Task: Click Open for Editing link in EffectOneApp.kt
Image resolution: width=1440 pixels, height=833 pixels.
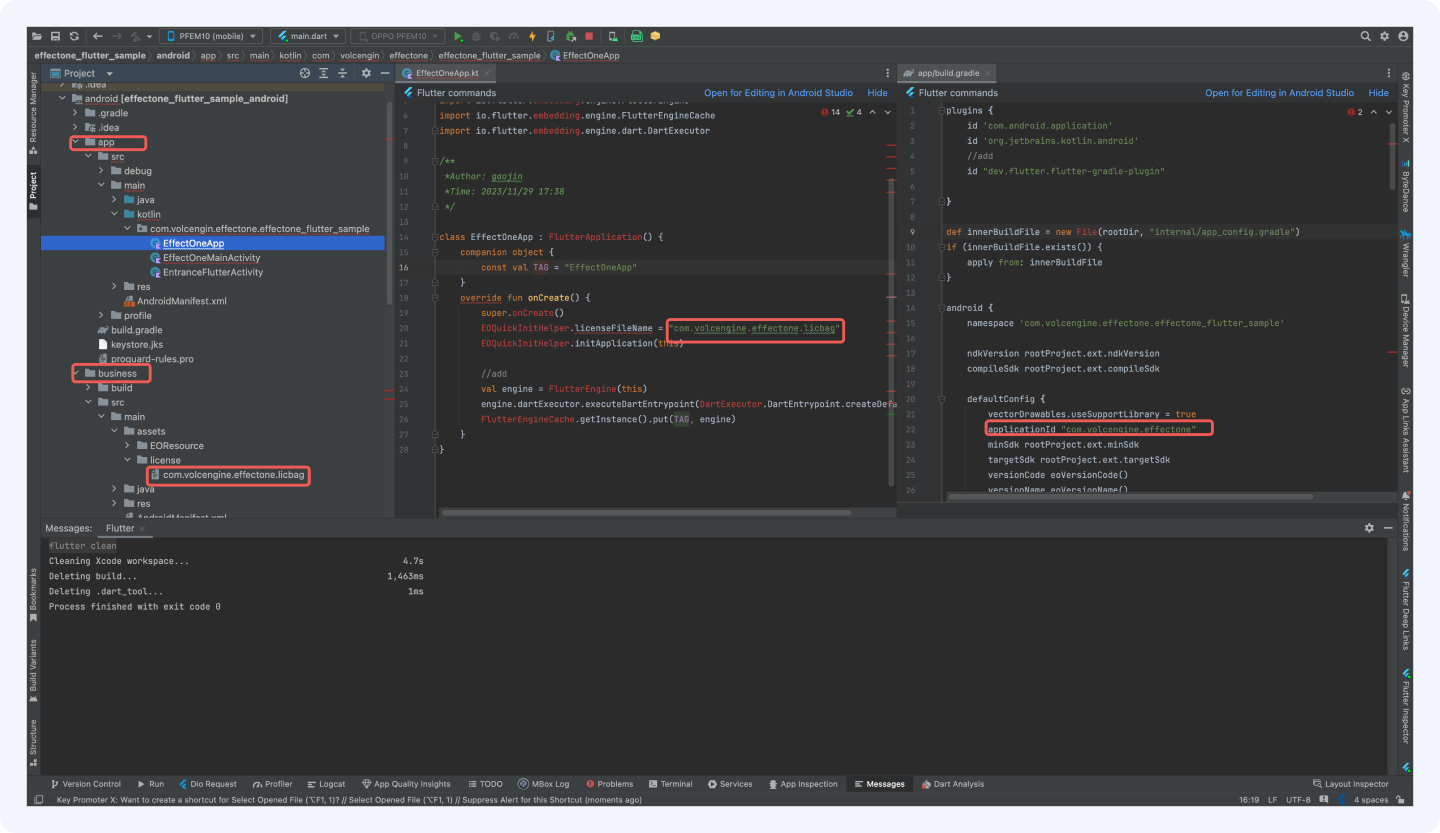Action: pos(778,93)
